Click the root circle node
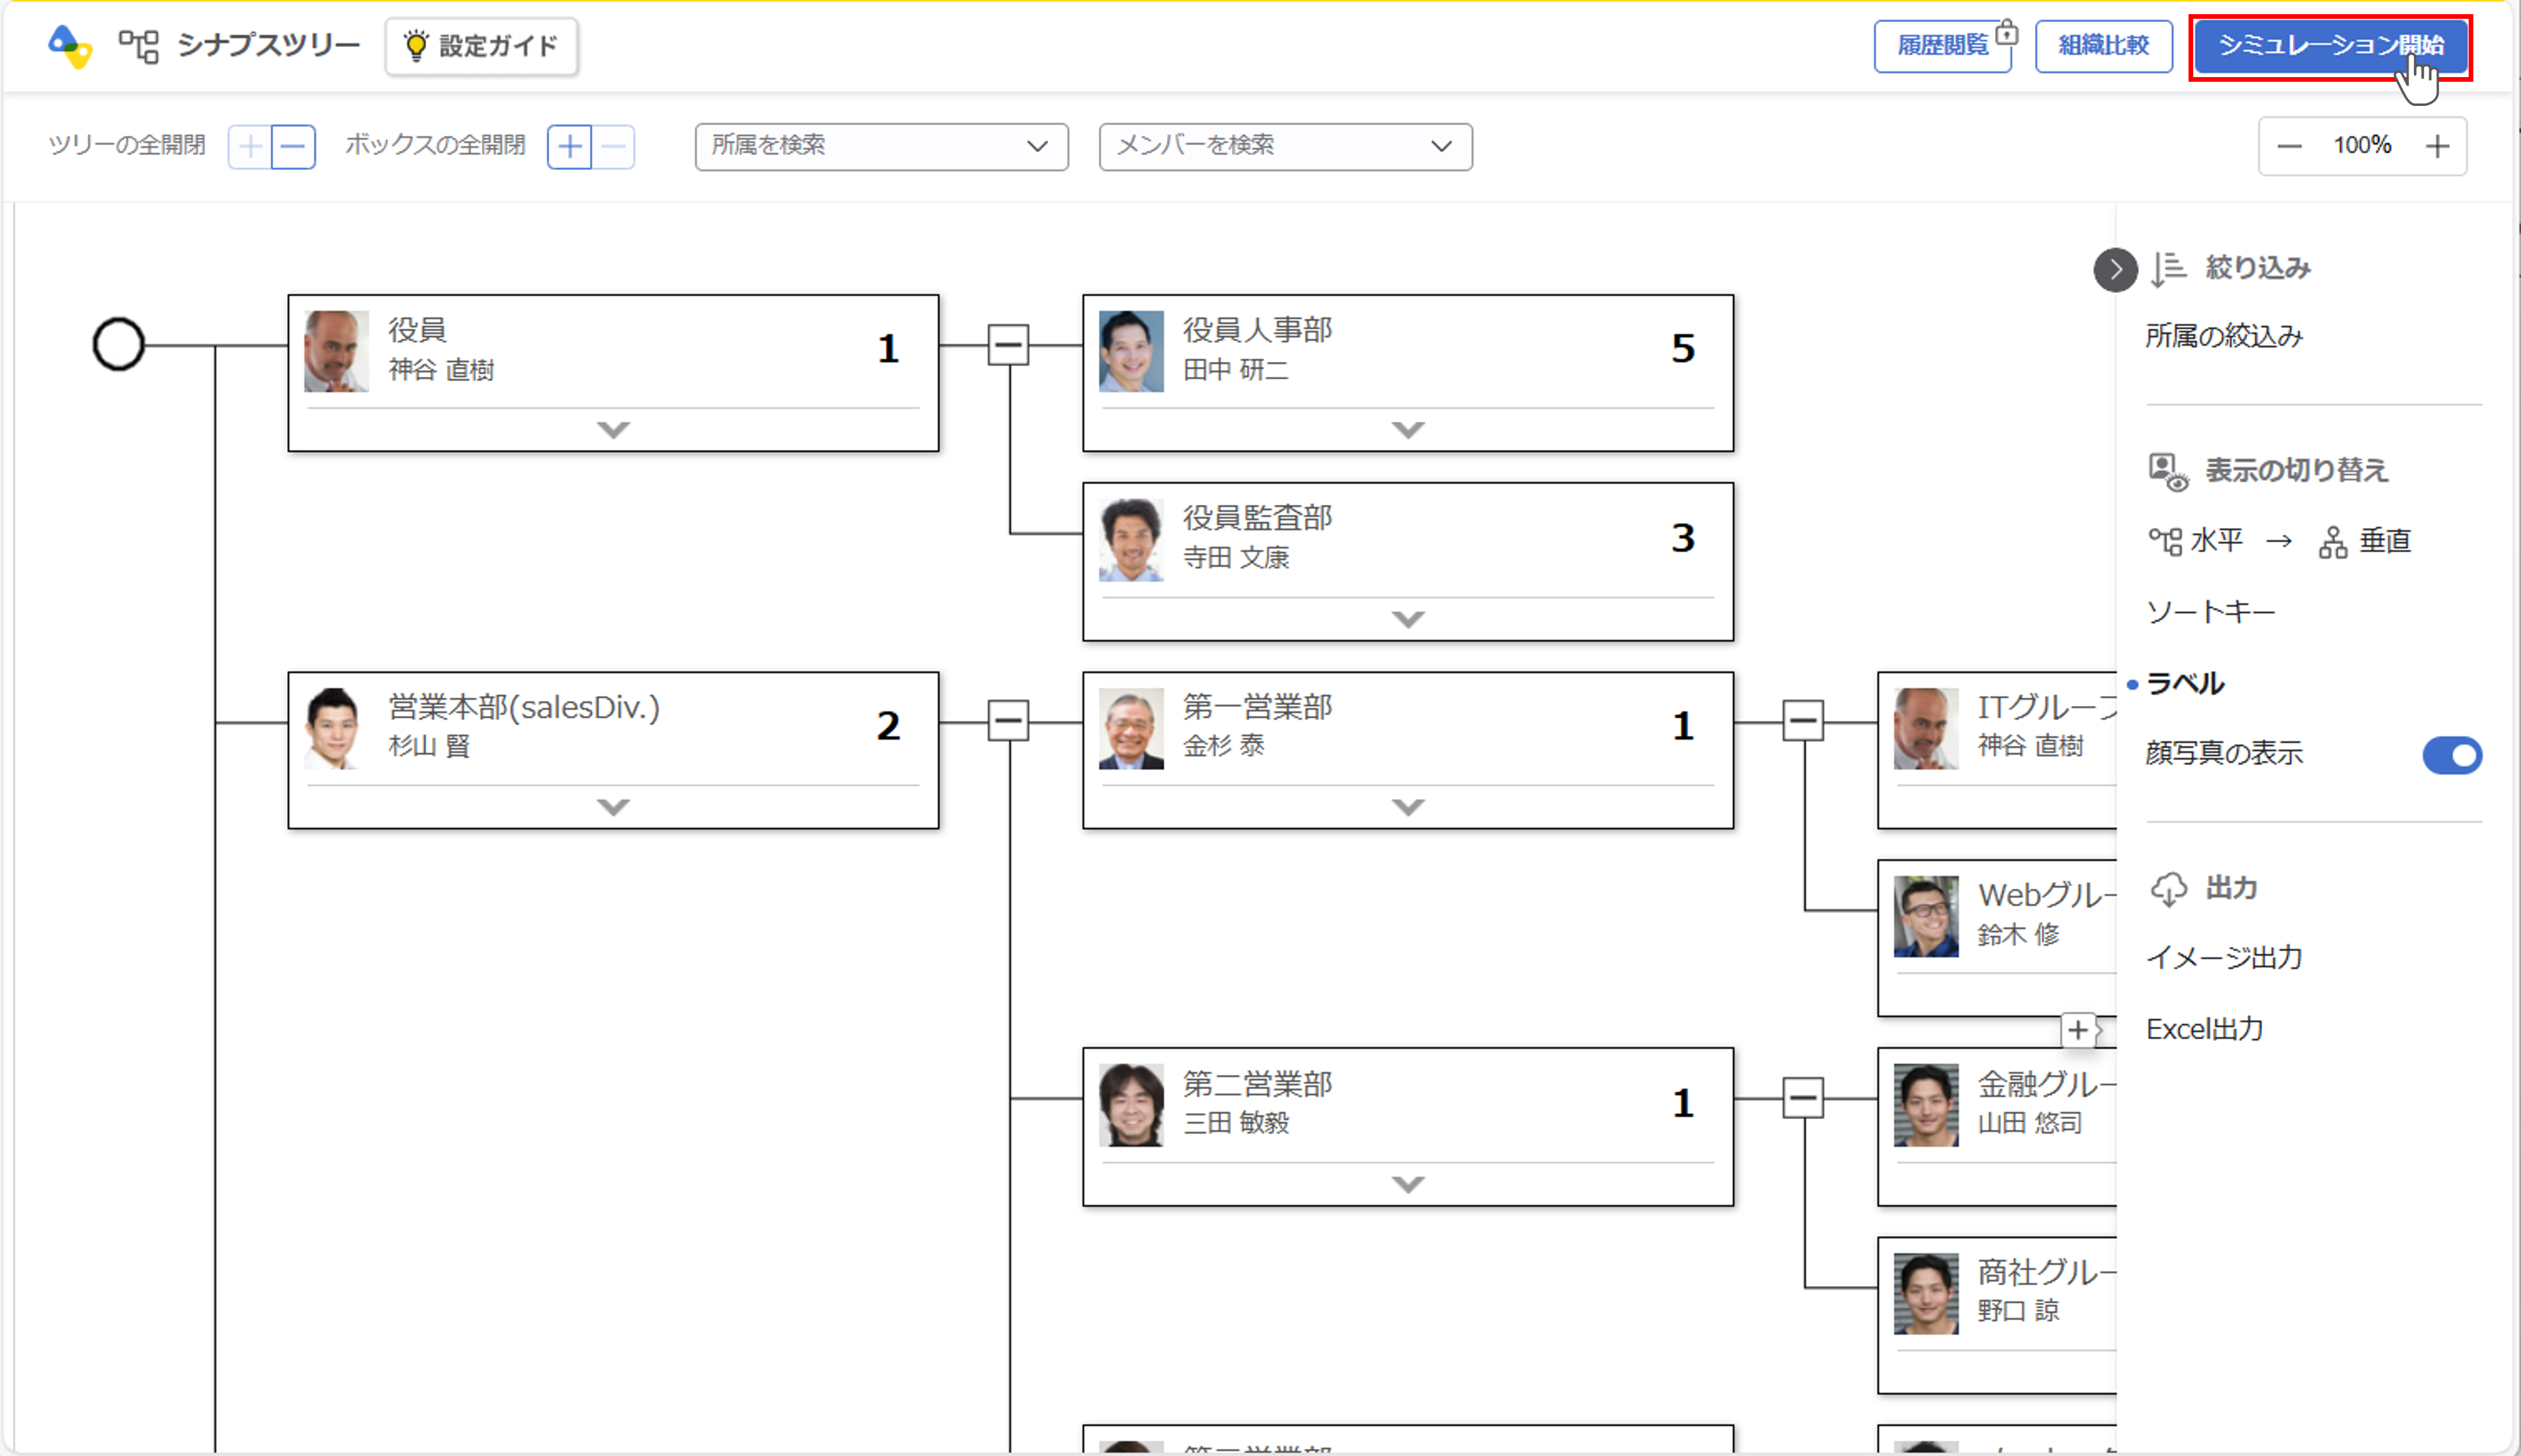The width and height of the screenshot is (2521, 1456). click(119, 344)
